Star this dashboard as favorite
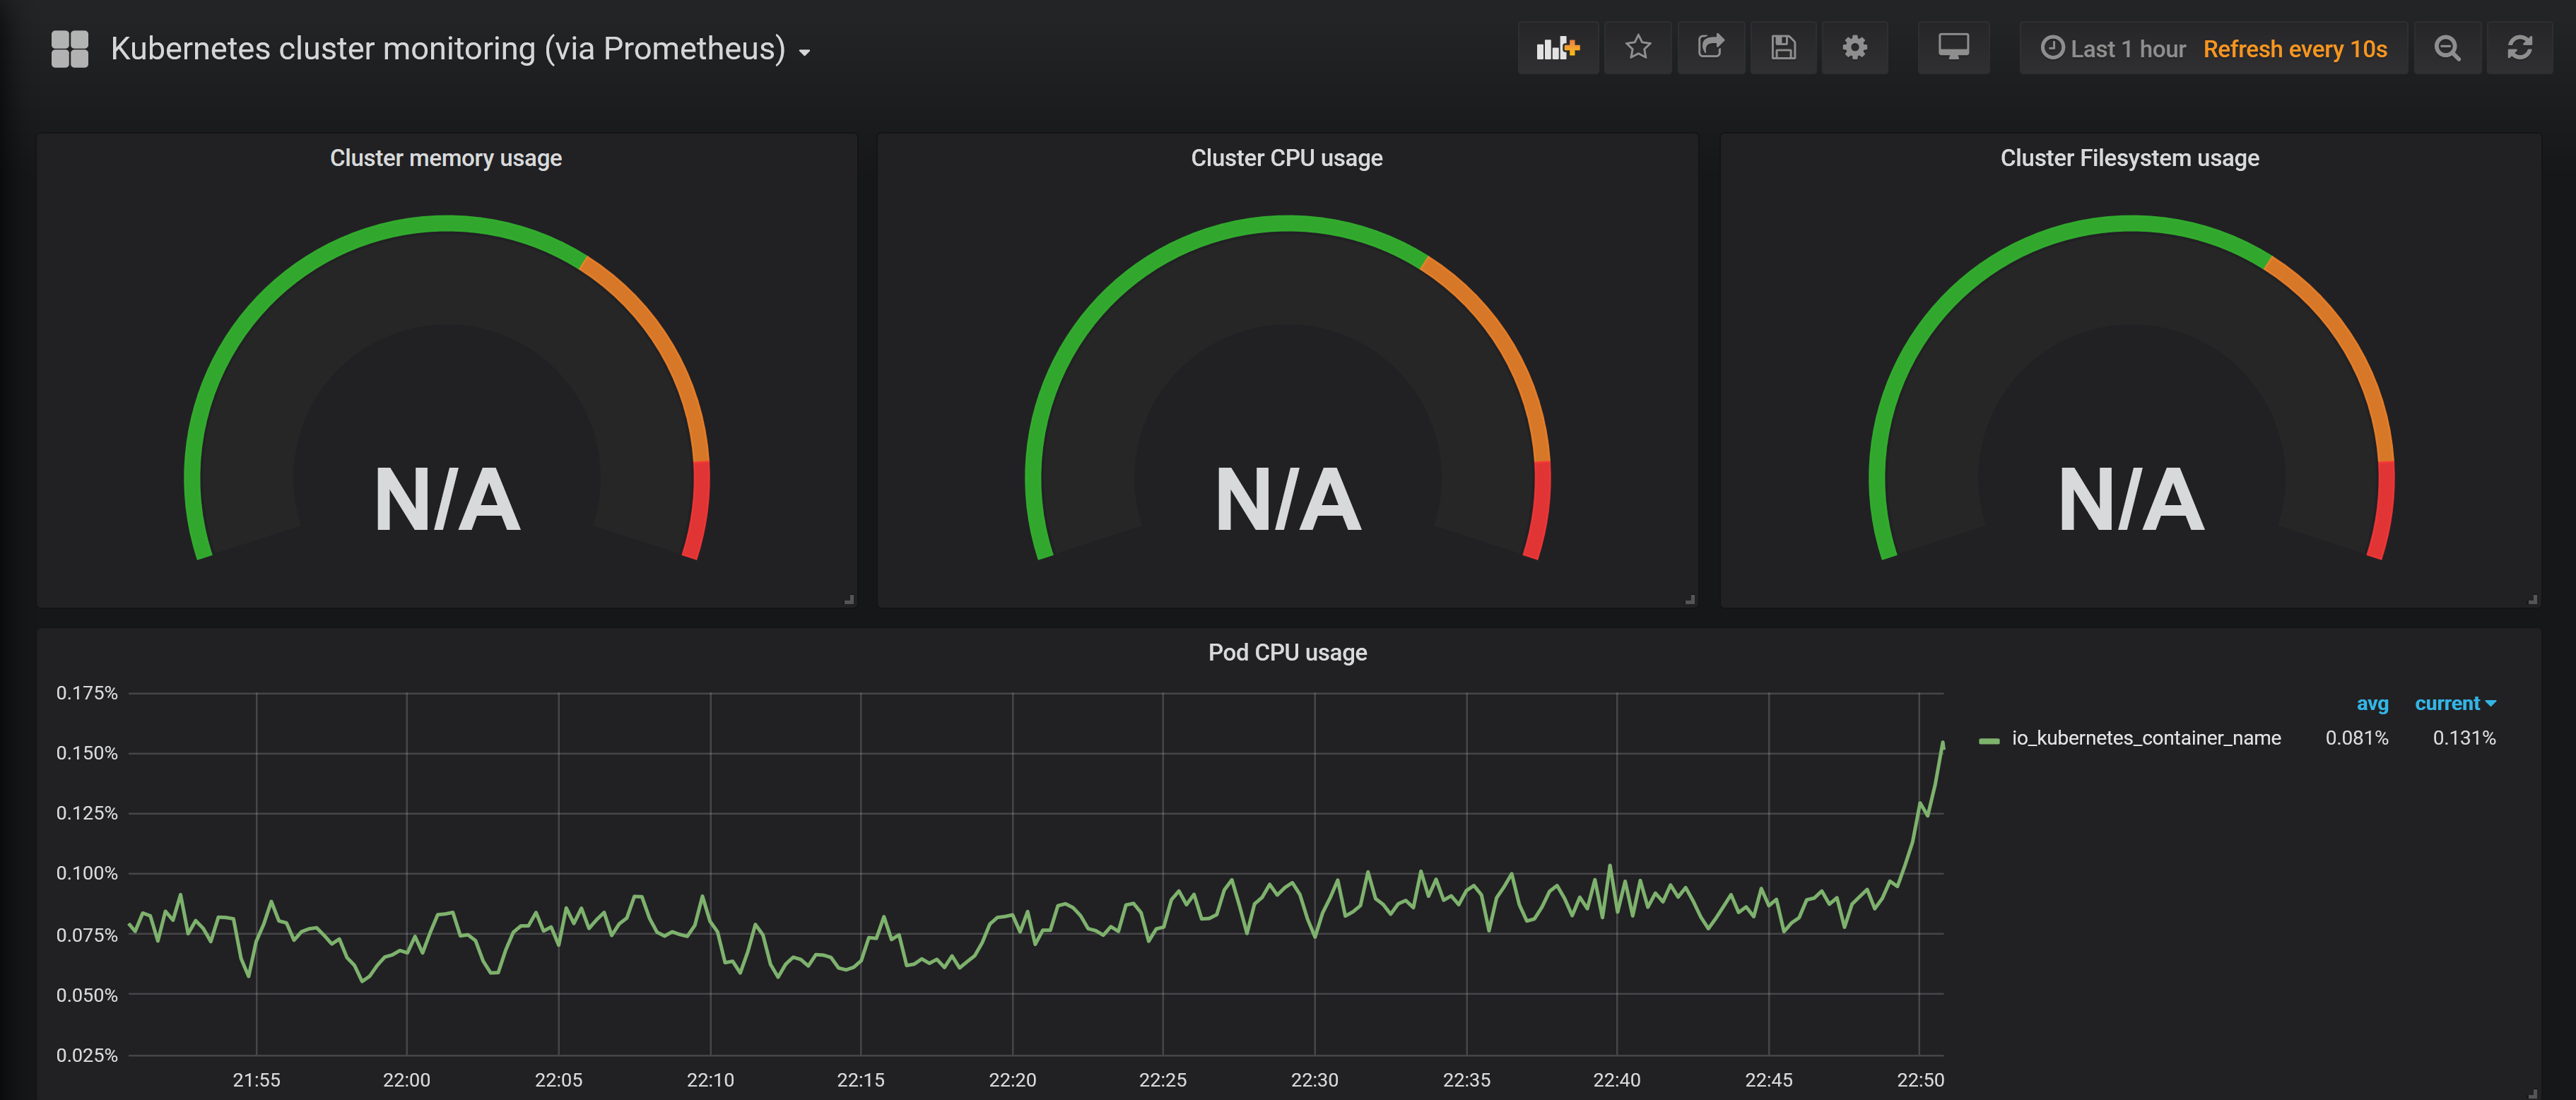The height and width of the screenshot is (1100, 2576). click(1637, 48)
